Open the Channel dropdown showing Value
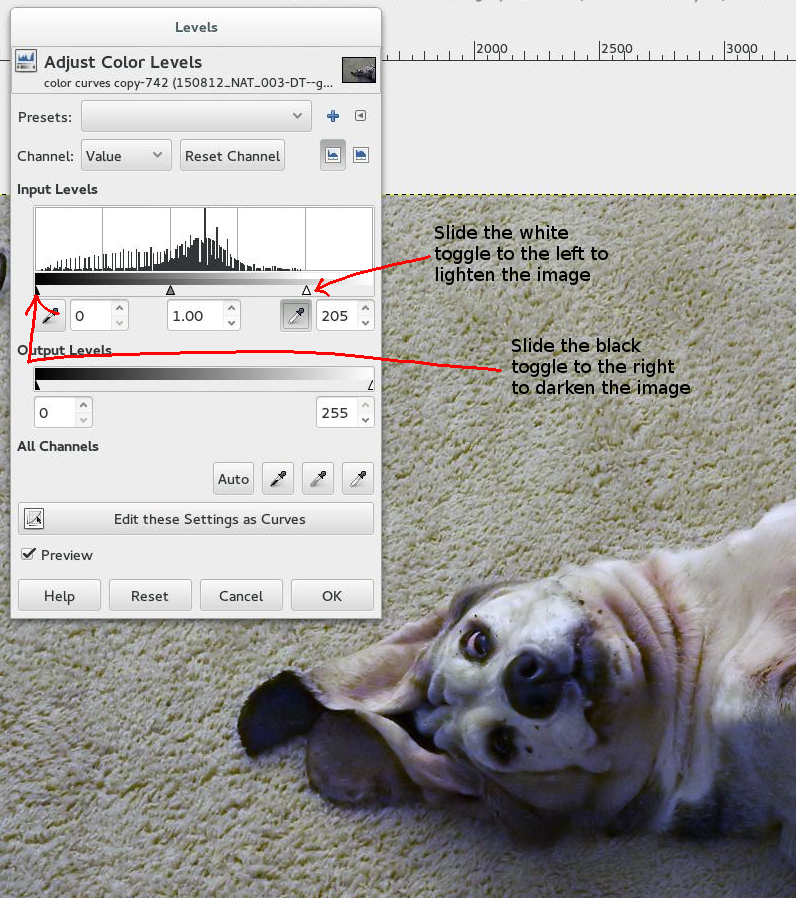 tap(125, 156)
